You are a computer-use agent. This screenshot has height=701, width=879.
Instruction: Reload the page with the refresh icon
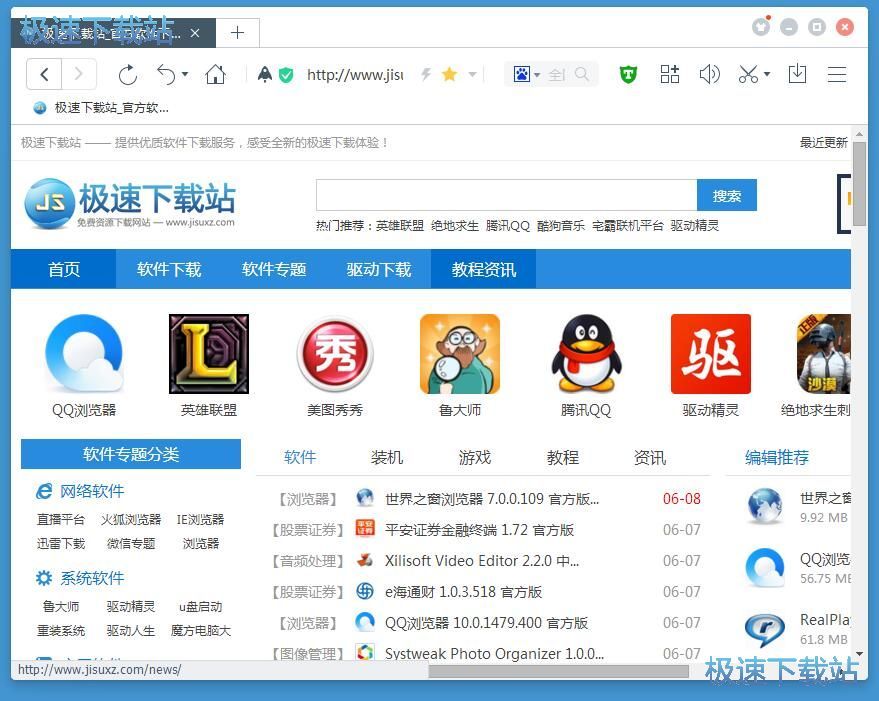[x=128, y=75]
